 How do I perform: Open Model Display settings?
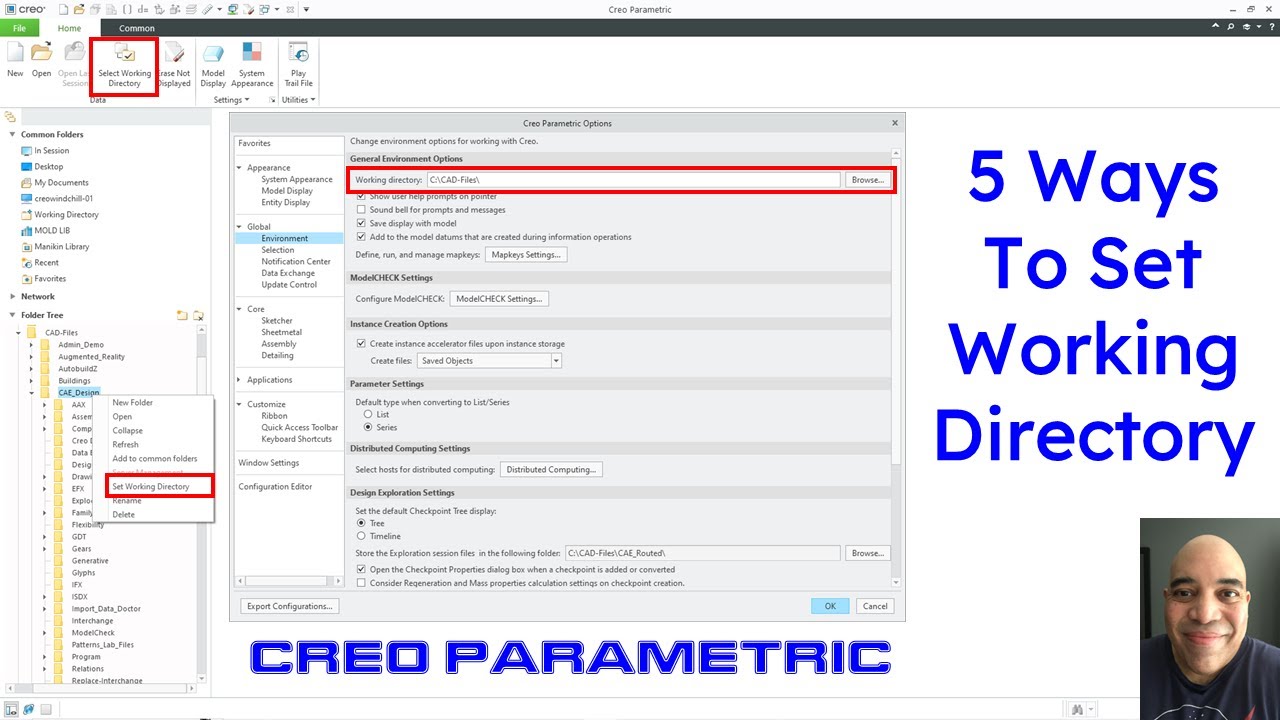213,65
